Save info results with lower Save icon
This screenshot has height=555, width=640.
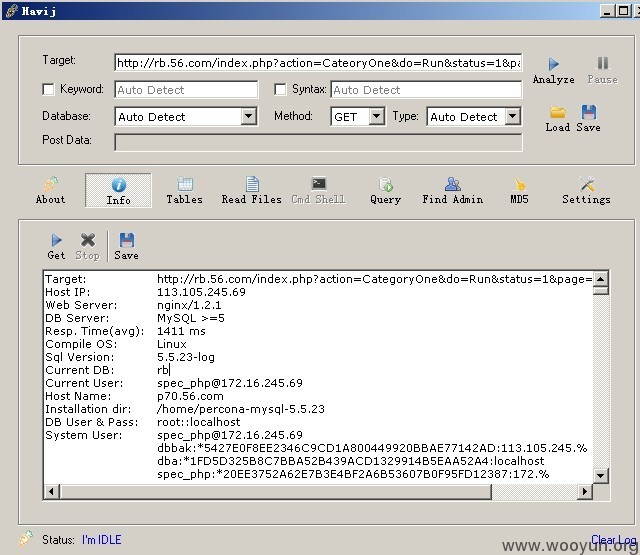click(x=127, y=246)
